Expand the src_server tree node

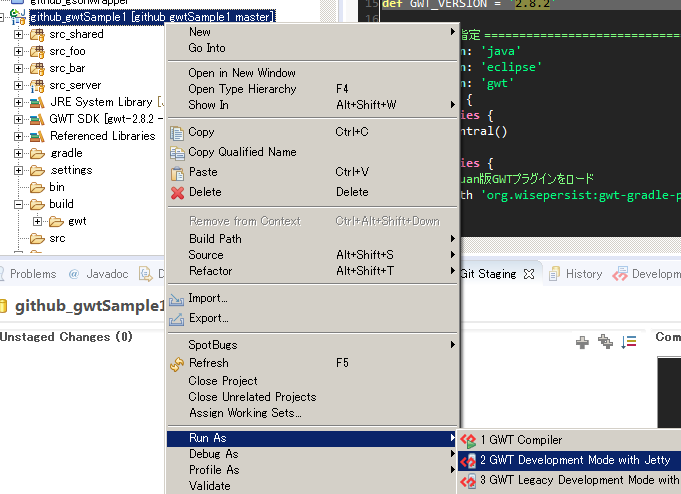pyautogui.click(x=18, y=86)
